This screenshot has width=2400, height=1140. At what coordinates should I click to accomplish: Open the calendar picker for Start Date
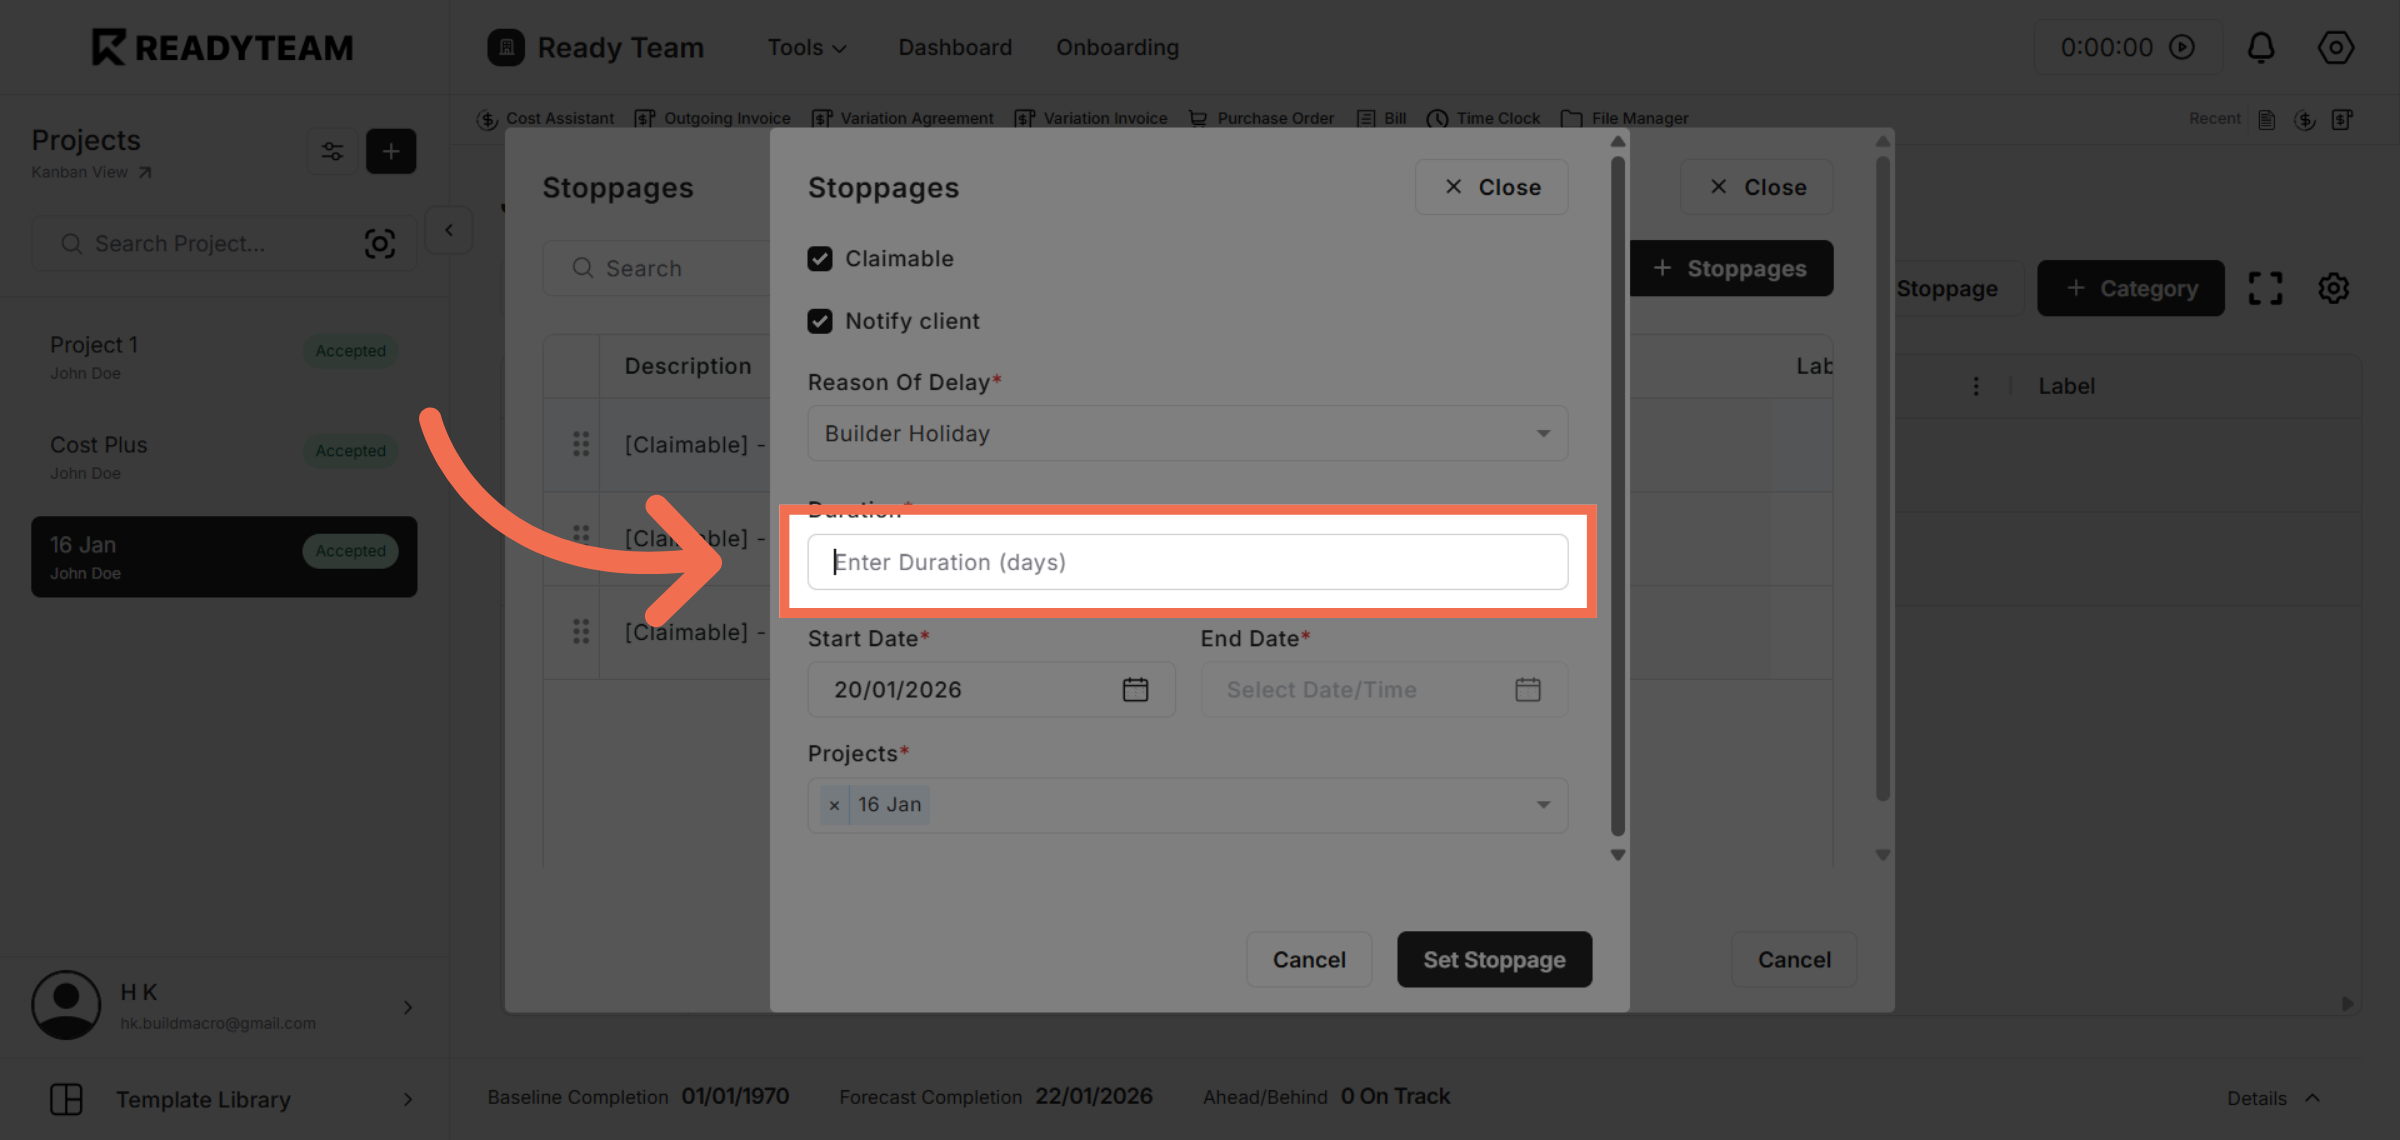coord(1135,689)
